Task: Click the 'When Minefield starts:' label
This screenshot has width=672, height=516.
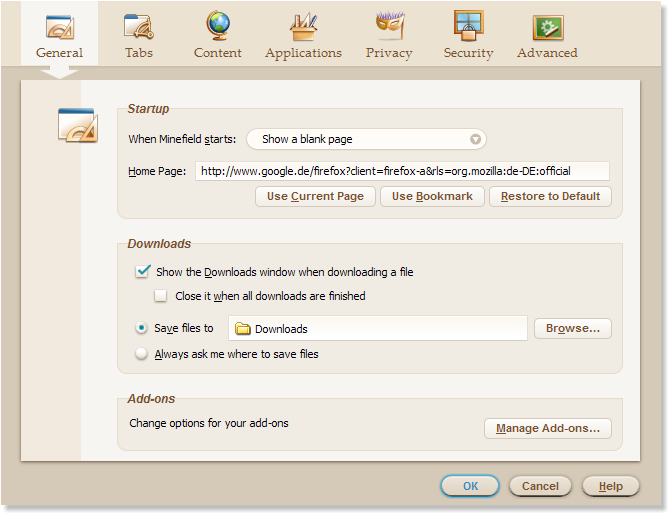Action: [x=182, y=139]
